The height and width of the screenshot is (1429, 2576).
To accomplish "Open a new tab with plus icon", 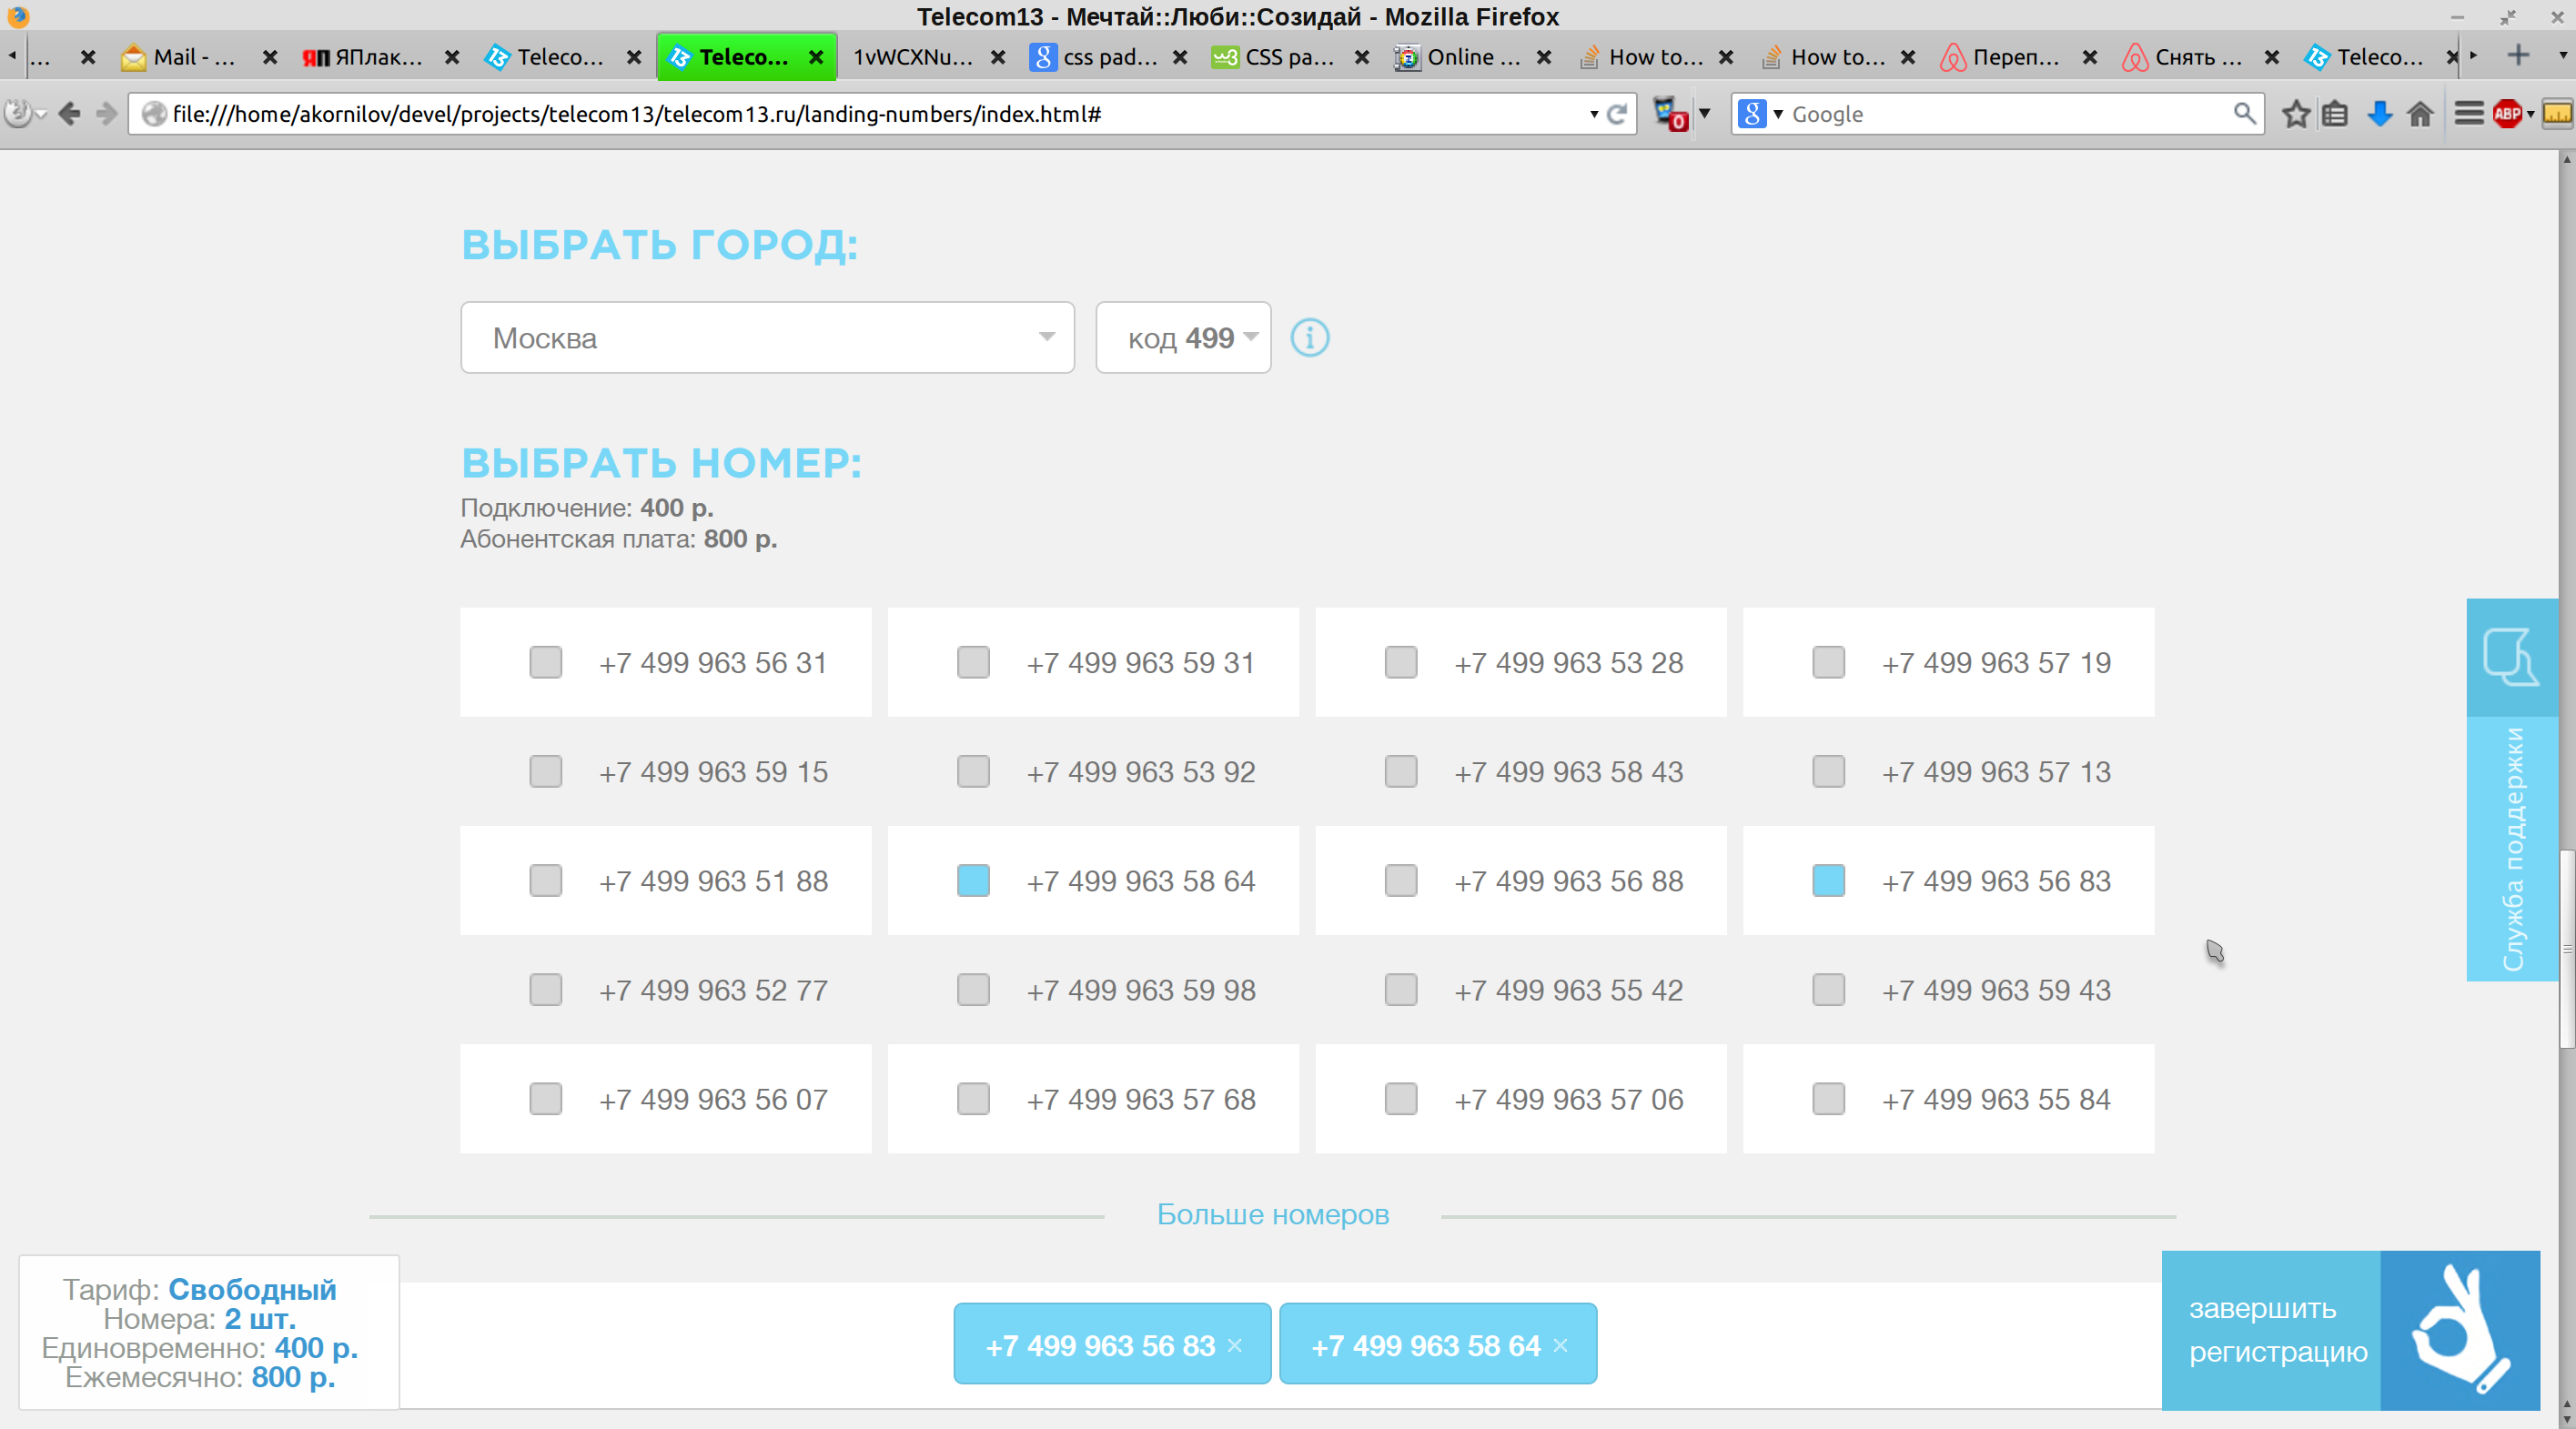I will pyautogui.click(x=2518, y=56).
